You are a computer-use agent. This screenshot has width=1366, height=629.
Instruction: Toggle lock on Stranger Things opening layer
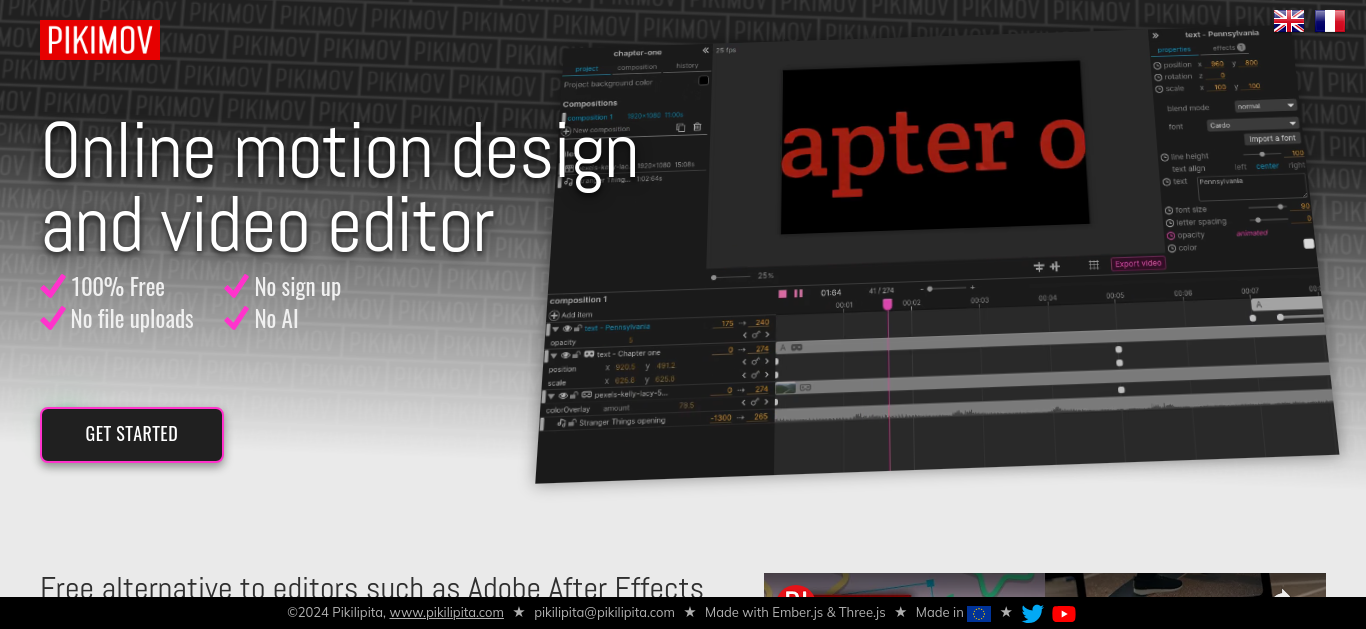coord(572,423)
